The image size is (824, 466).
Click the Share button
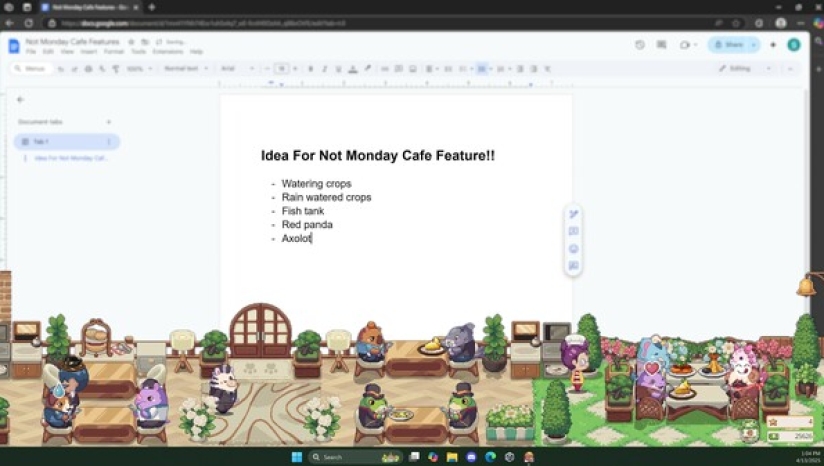[x=729, y=45]
